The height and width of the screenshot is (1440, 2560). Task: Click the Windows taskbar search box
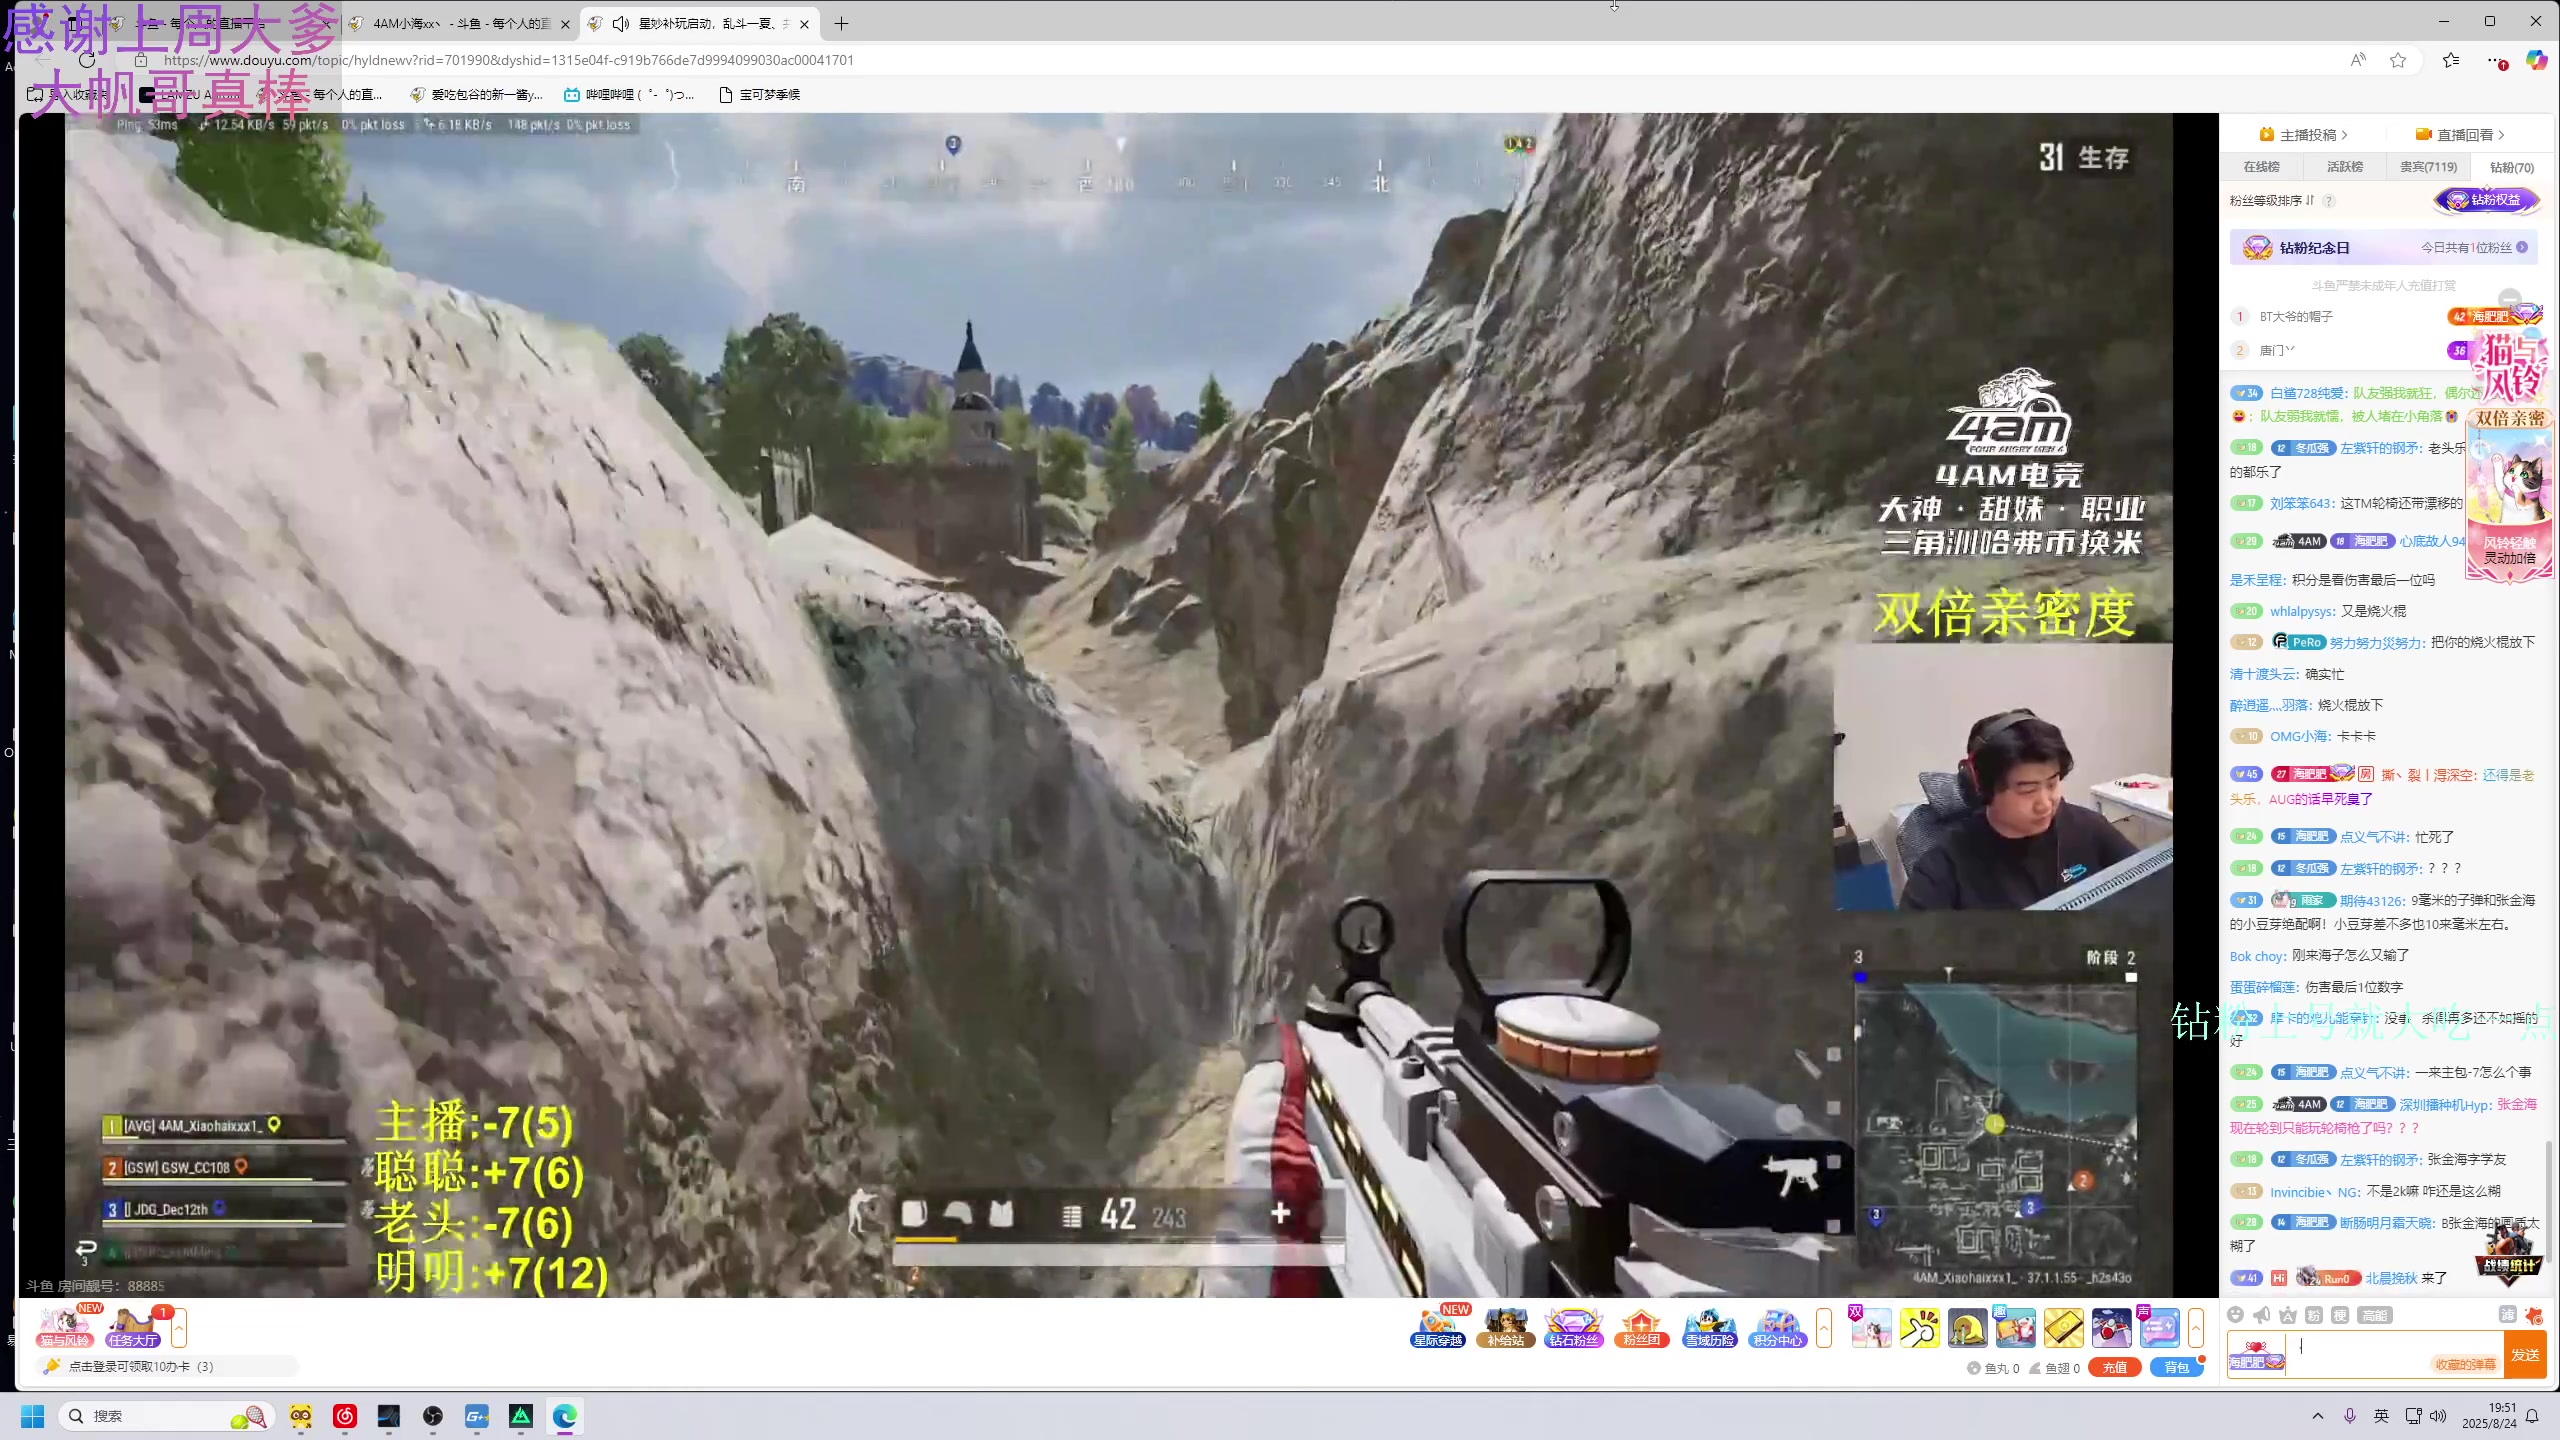pyautogui.click(x=165, y=1416)
